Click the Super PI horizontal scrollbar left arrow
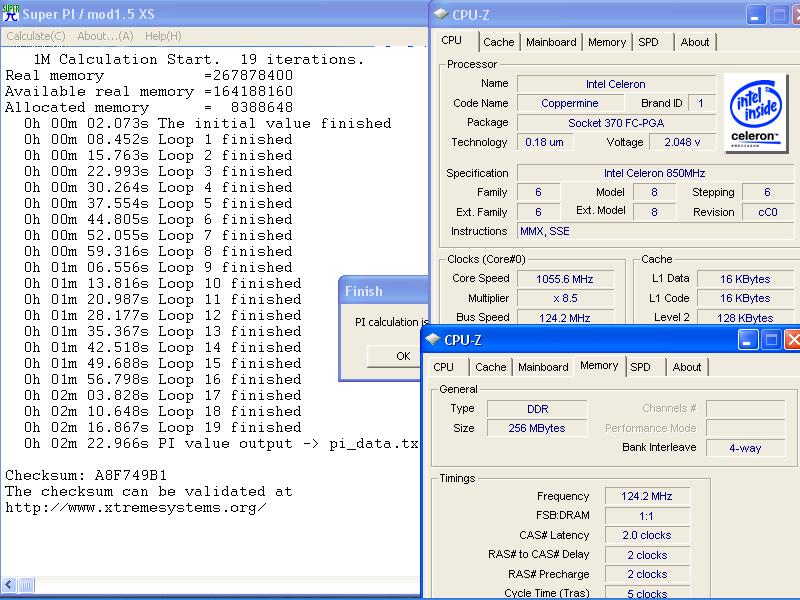This screenshot has height=600, width=800. [9, 585]
